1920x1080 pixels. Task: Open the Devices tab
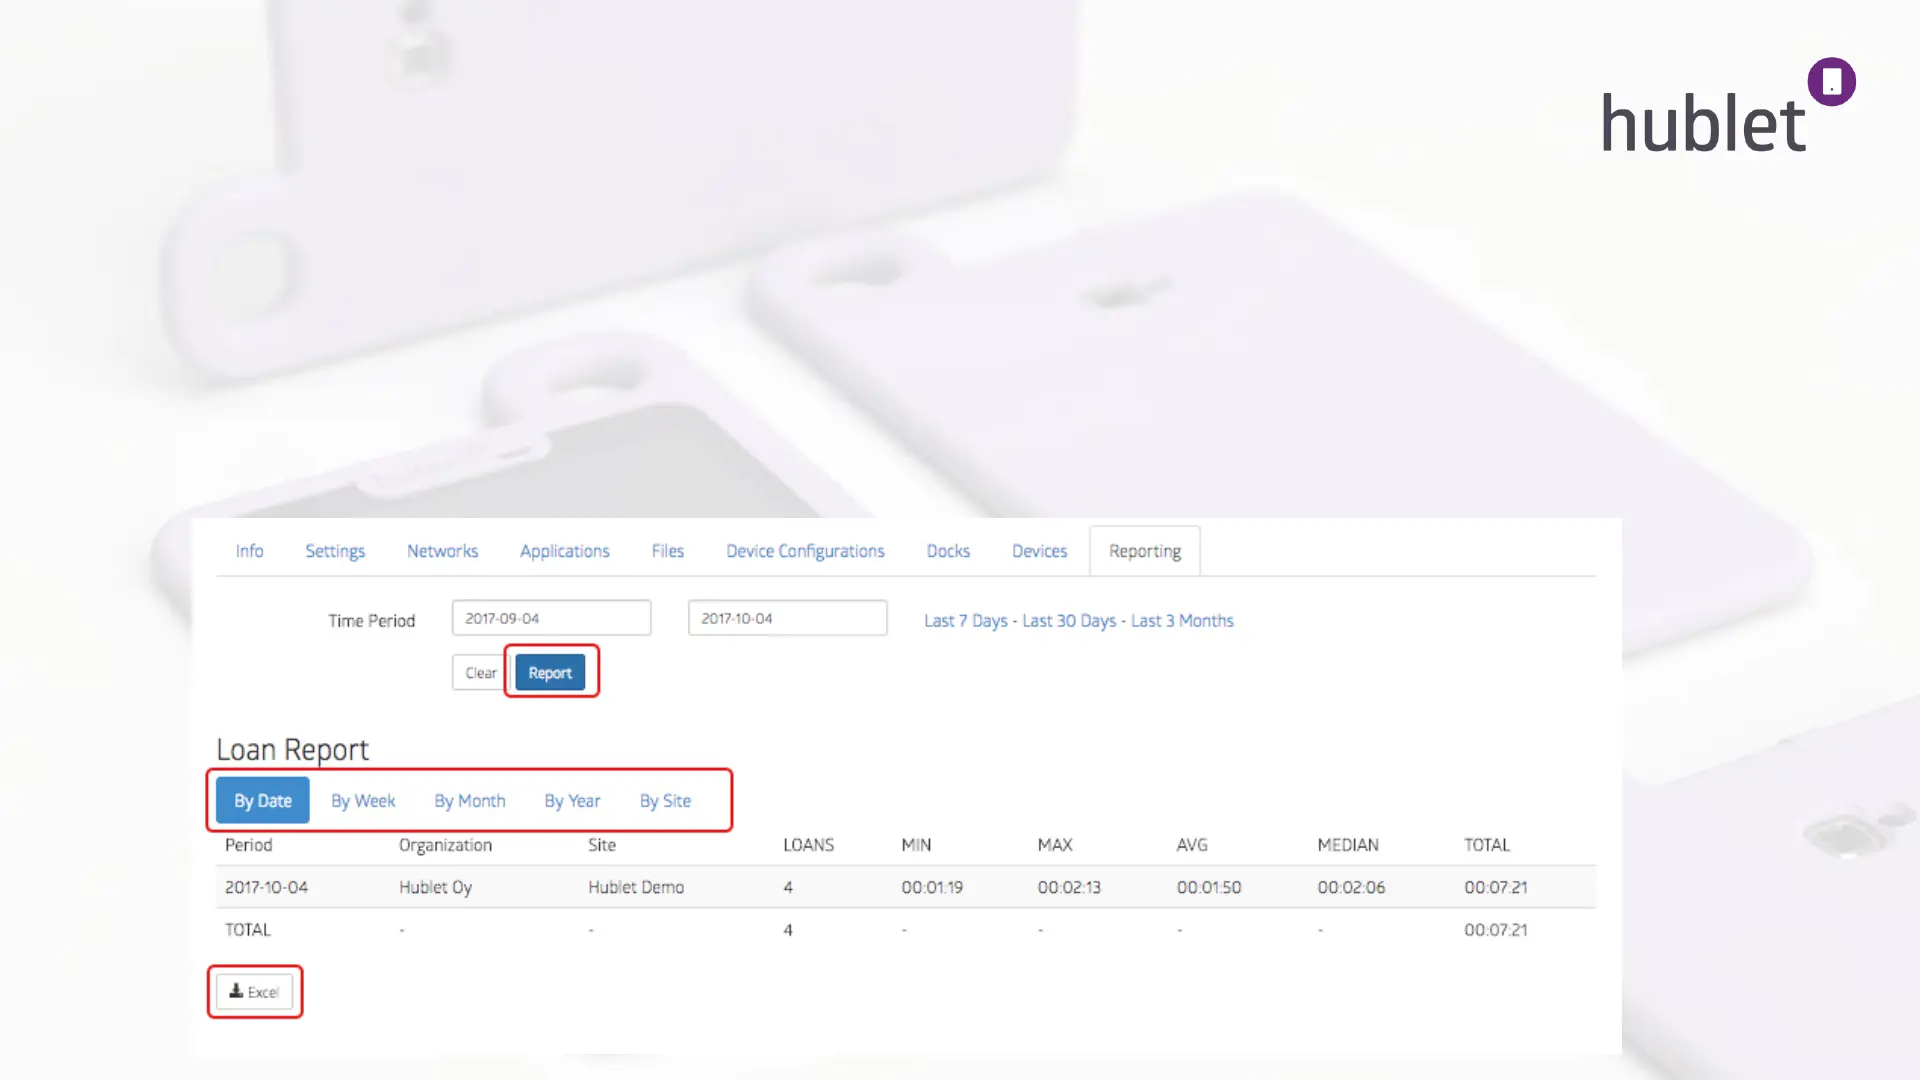(x=1039, y=551)
